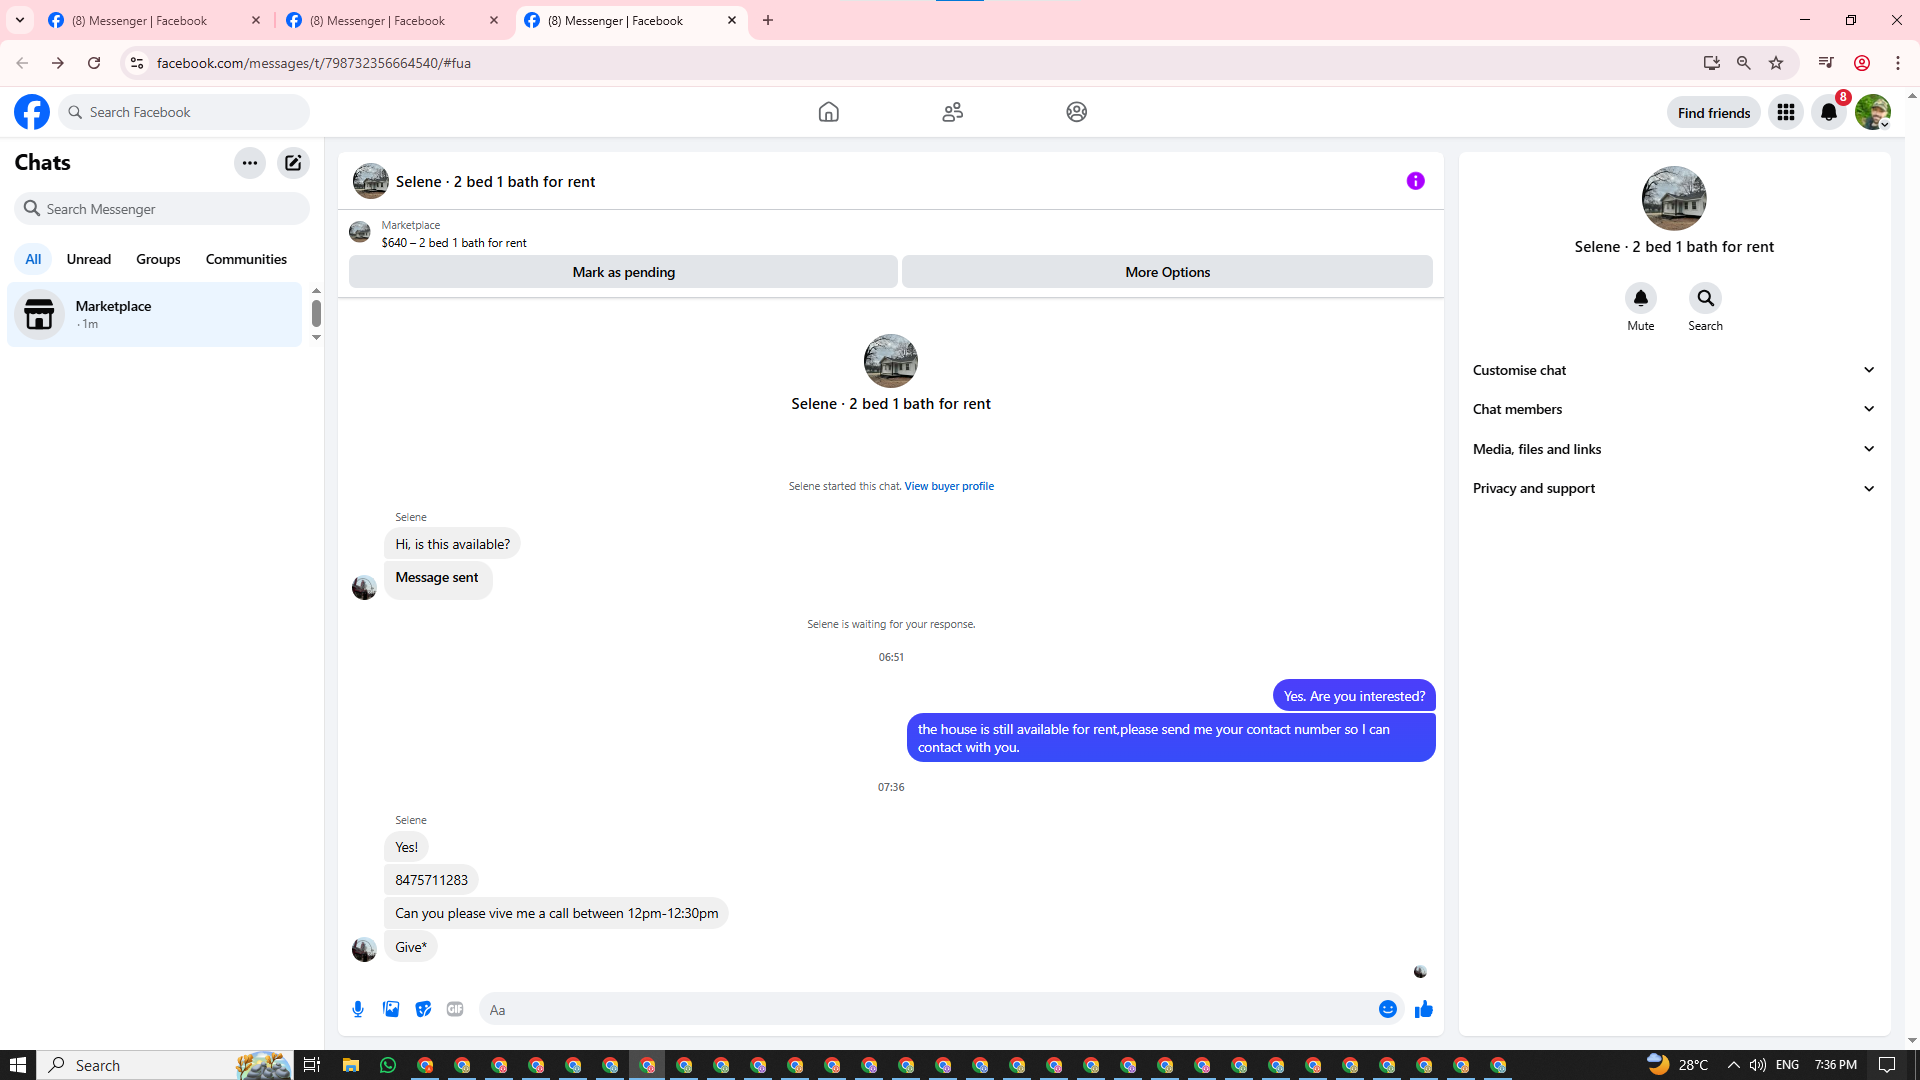Viewport: 1920px width, 1080px height.
Task: Toggle the conversation information panel icon
Action: [x=1415, y=181]
